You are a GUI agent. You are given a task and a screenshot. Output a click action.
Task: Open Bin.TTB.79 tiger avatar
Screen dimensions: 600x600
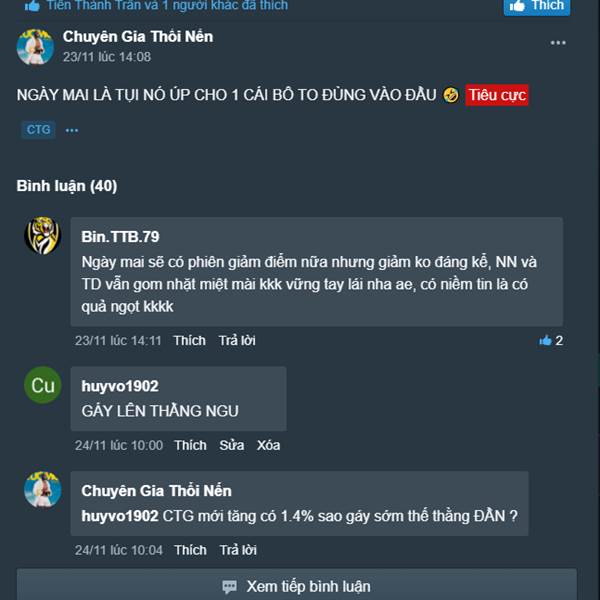pos(42,236)
